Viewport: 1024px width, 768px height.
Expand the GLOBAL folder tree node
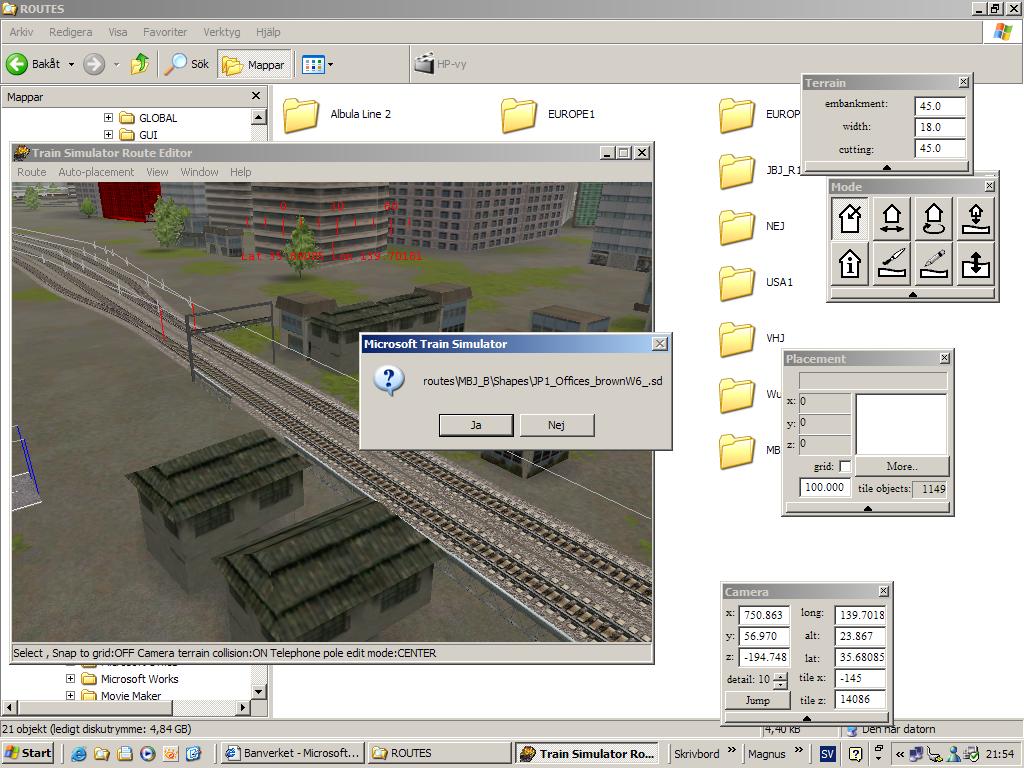[x=108, y=118]
